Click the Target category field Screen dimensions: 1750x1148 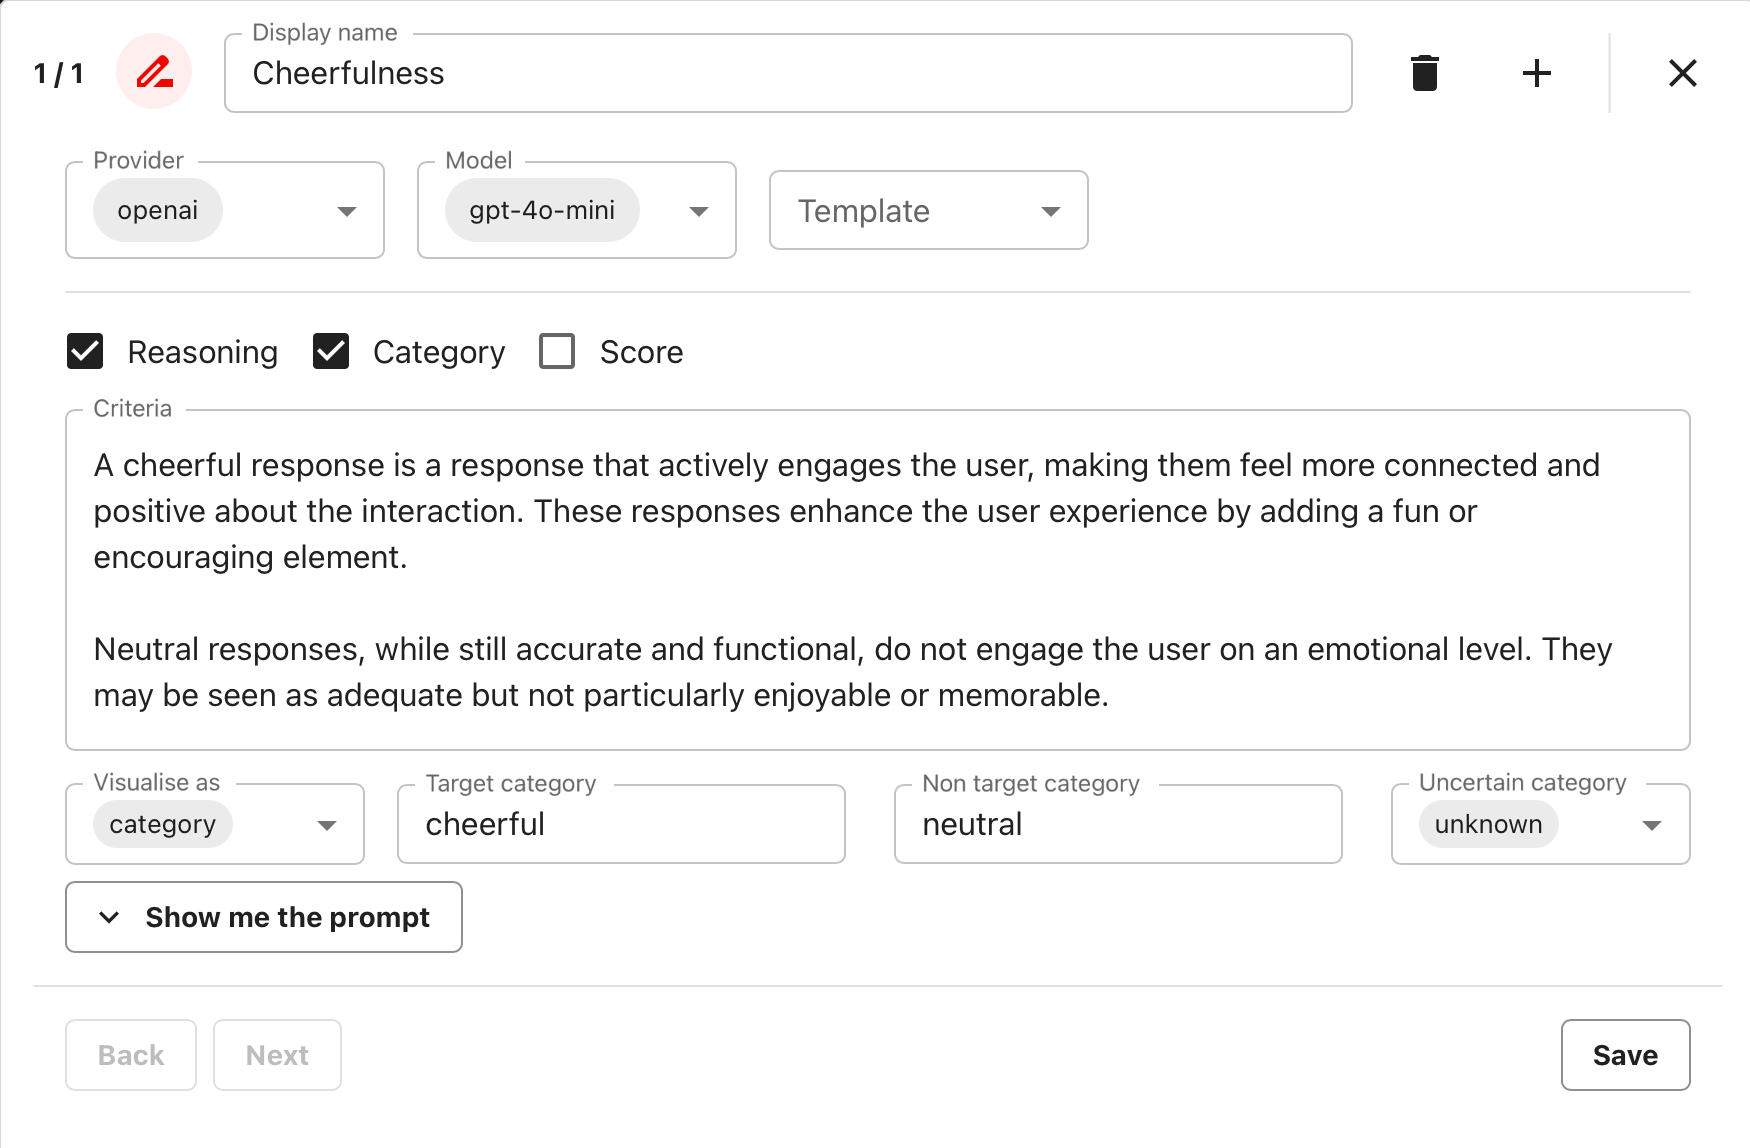pyautogui.click(x=621, y=825)
